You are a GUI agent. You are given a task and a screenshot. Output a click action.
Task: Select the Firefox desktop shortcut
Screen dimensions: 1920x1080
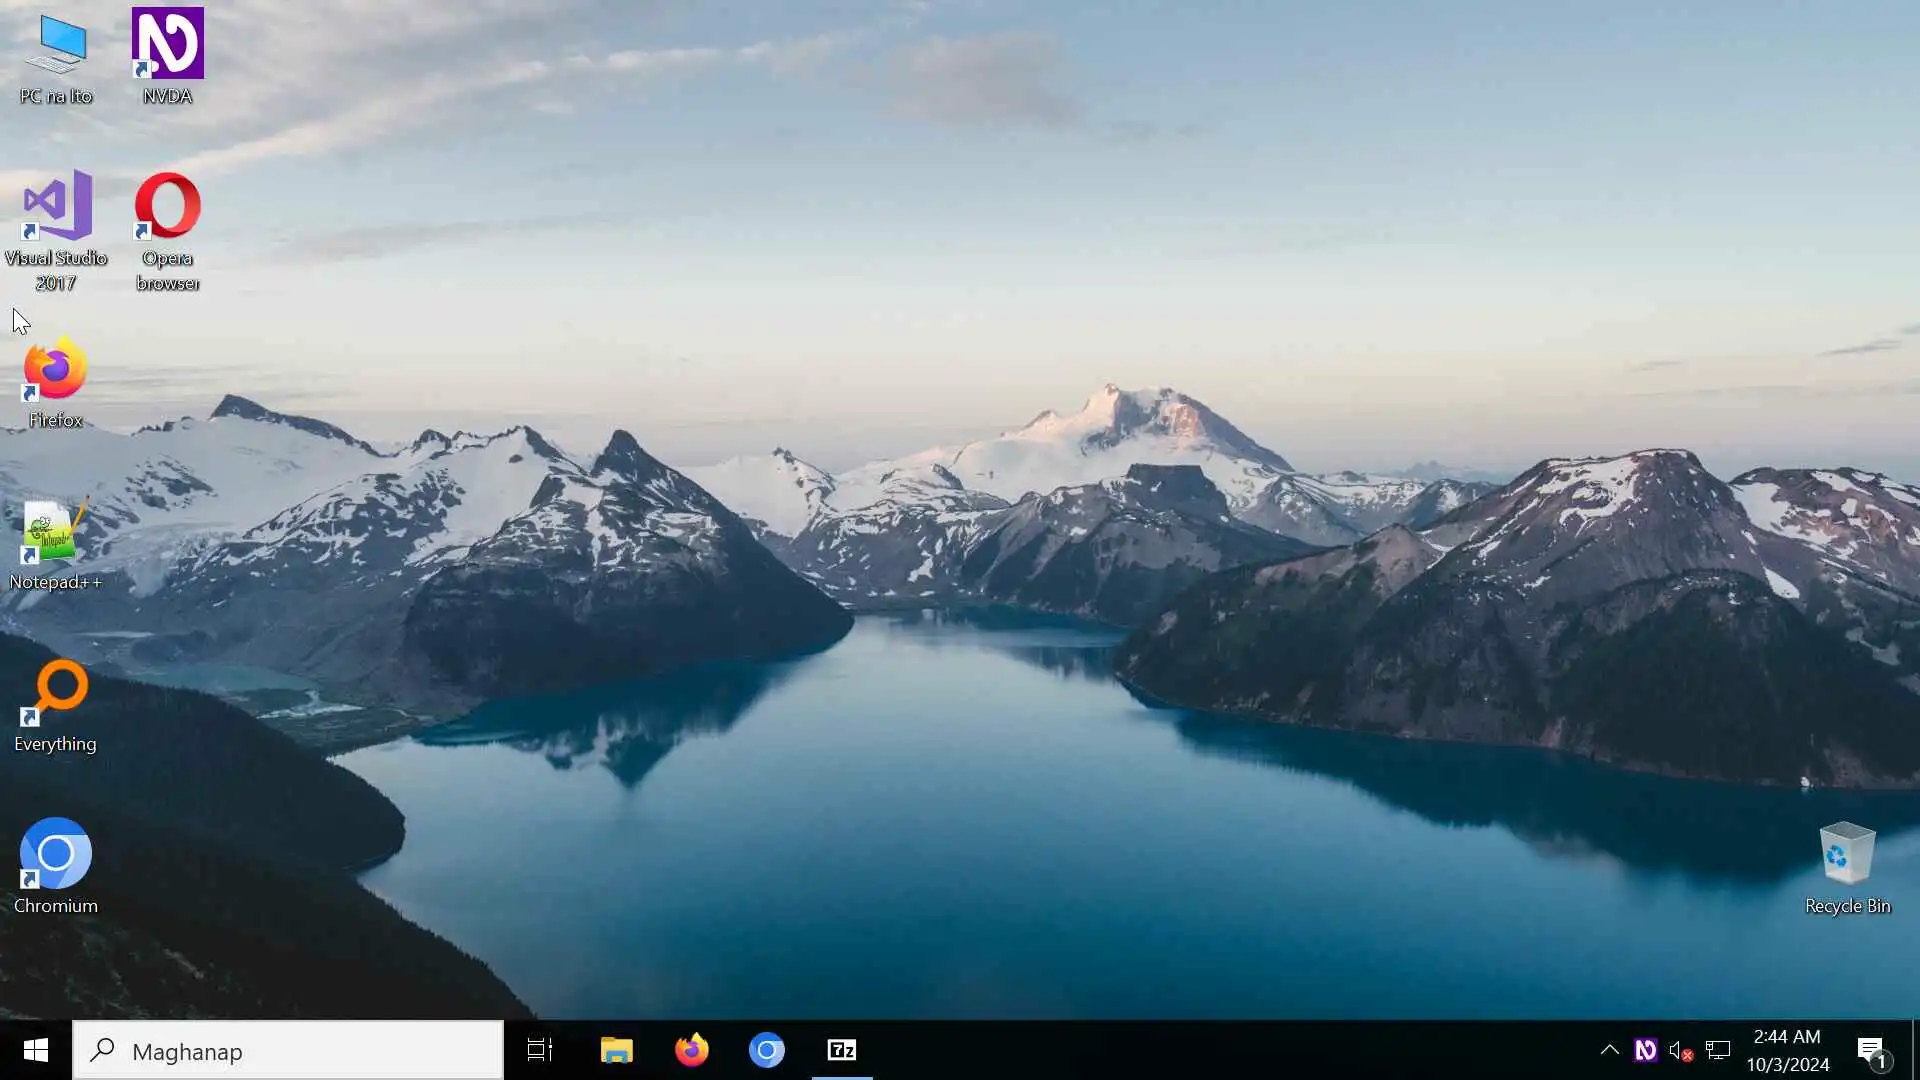click(x=56, y=382)
